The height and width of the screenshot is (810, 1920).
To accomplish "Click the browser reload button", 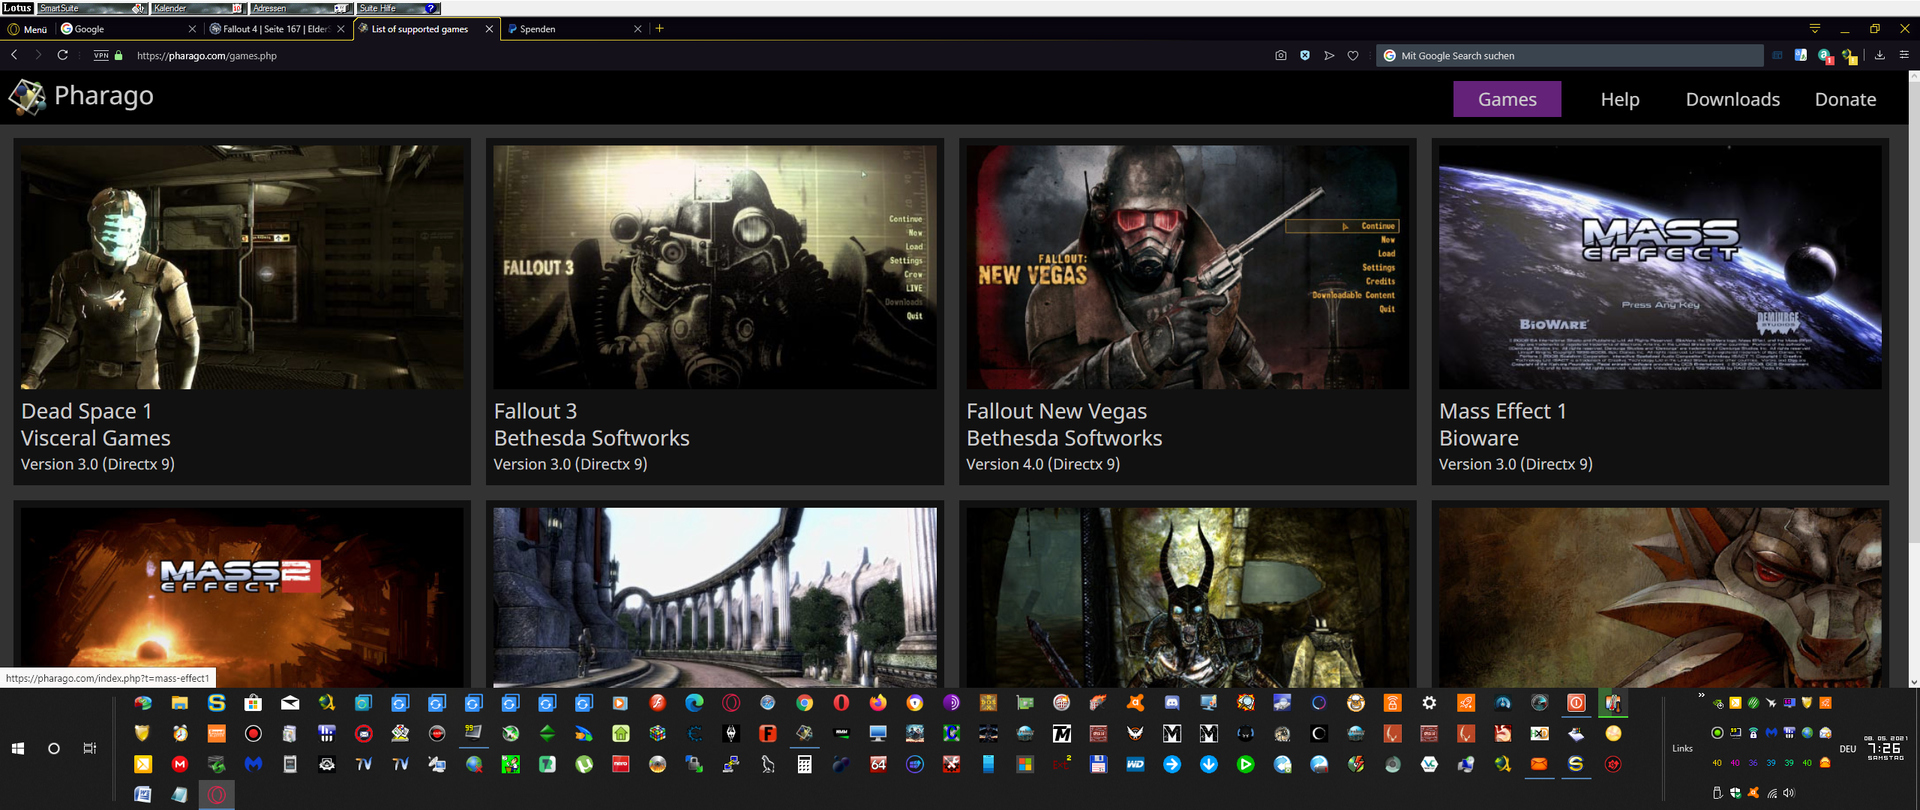I will [x=62, y=55].
